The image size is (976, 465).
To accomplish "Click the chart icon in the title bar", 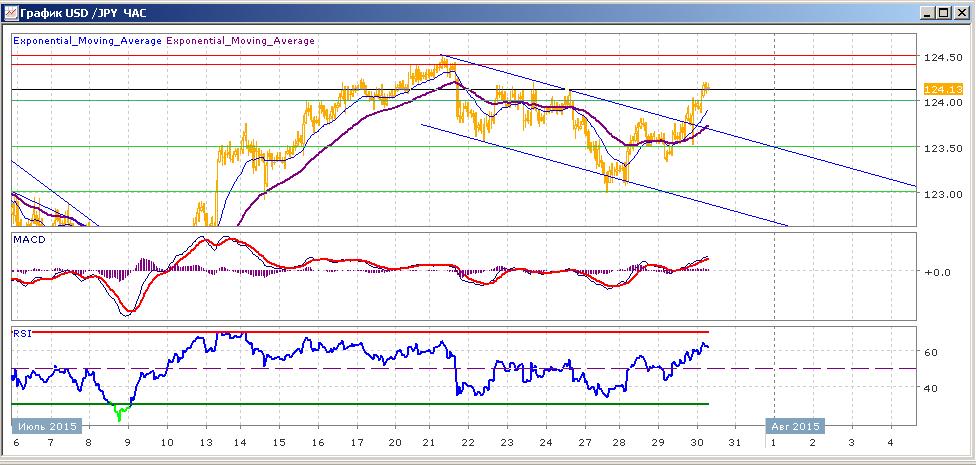I will coord(11,12).
